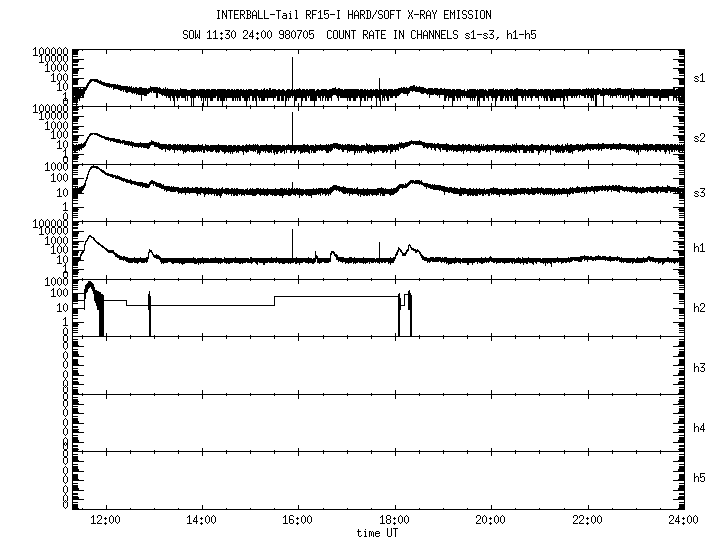Click the 14:00 time axis tick label
The height and width of the screenshot is (550, 720).
click(202, 520)
